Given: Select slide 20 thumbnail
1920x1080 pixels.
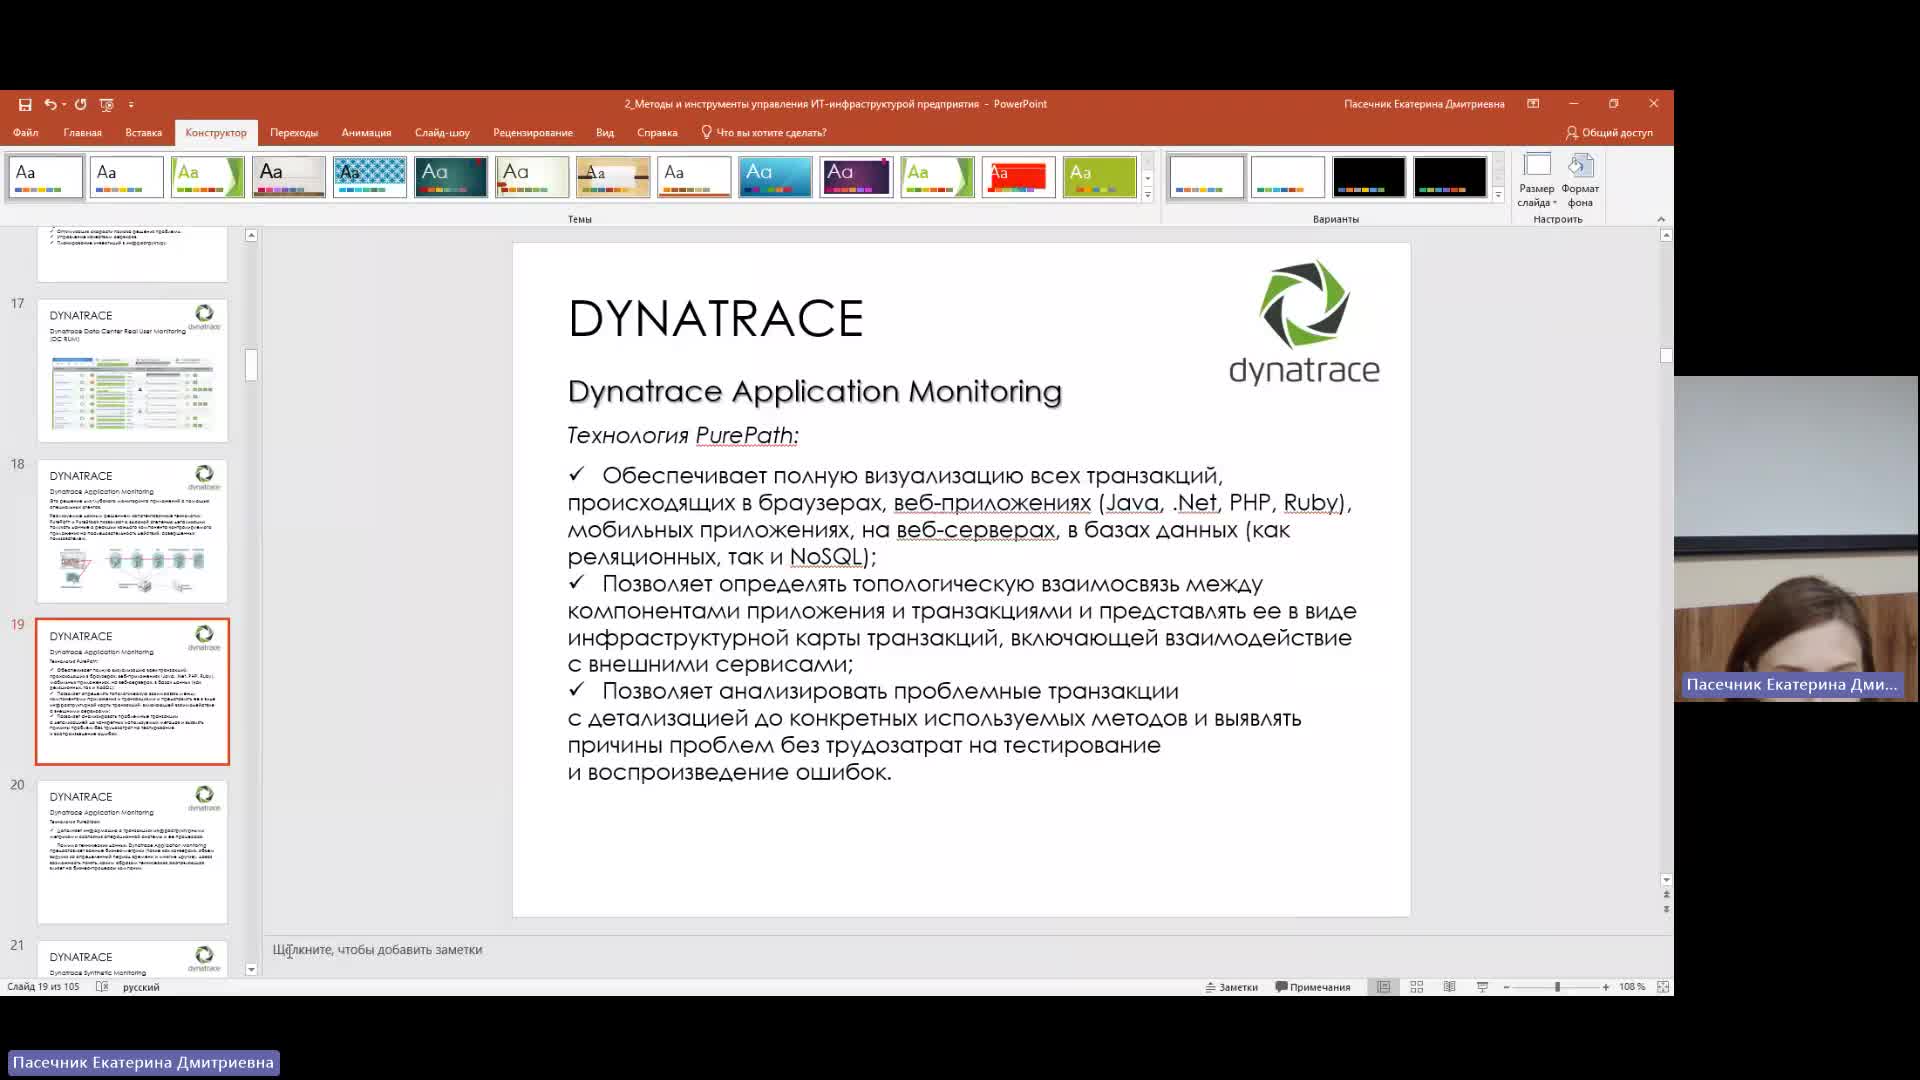Looking at the screenshot, I should pyautogui.click(x=132, y=852).
